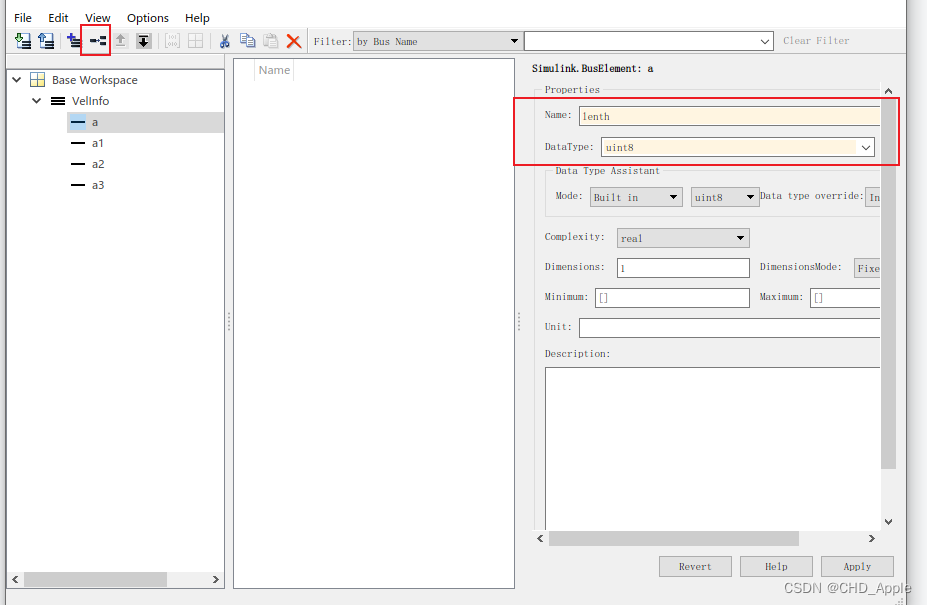The height and width of the screenshot is (605, 927).
Task: Move element down using the down arrow icon
Action: coord(144,40)
